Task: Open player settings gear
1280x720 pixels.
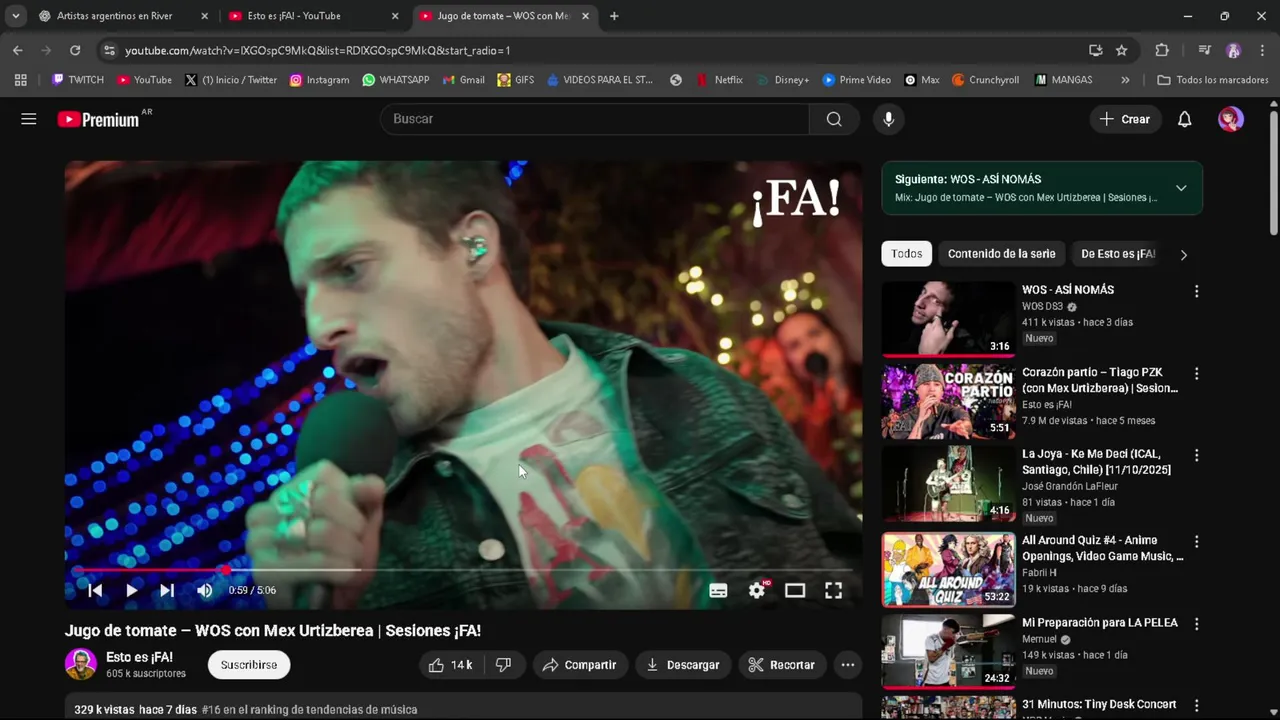Action: tap(757, 590)
